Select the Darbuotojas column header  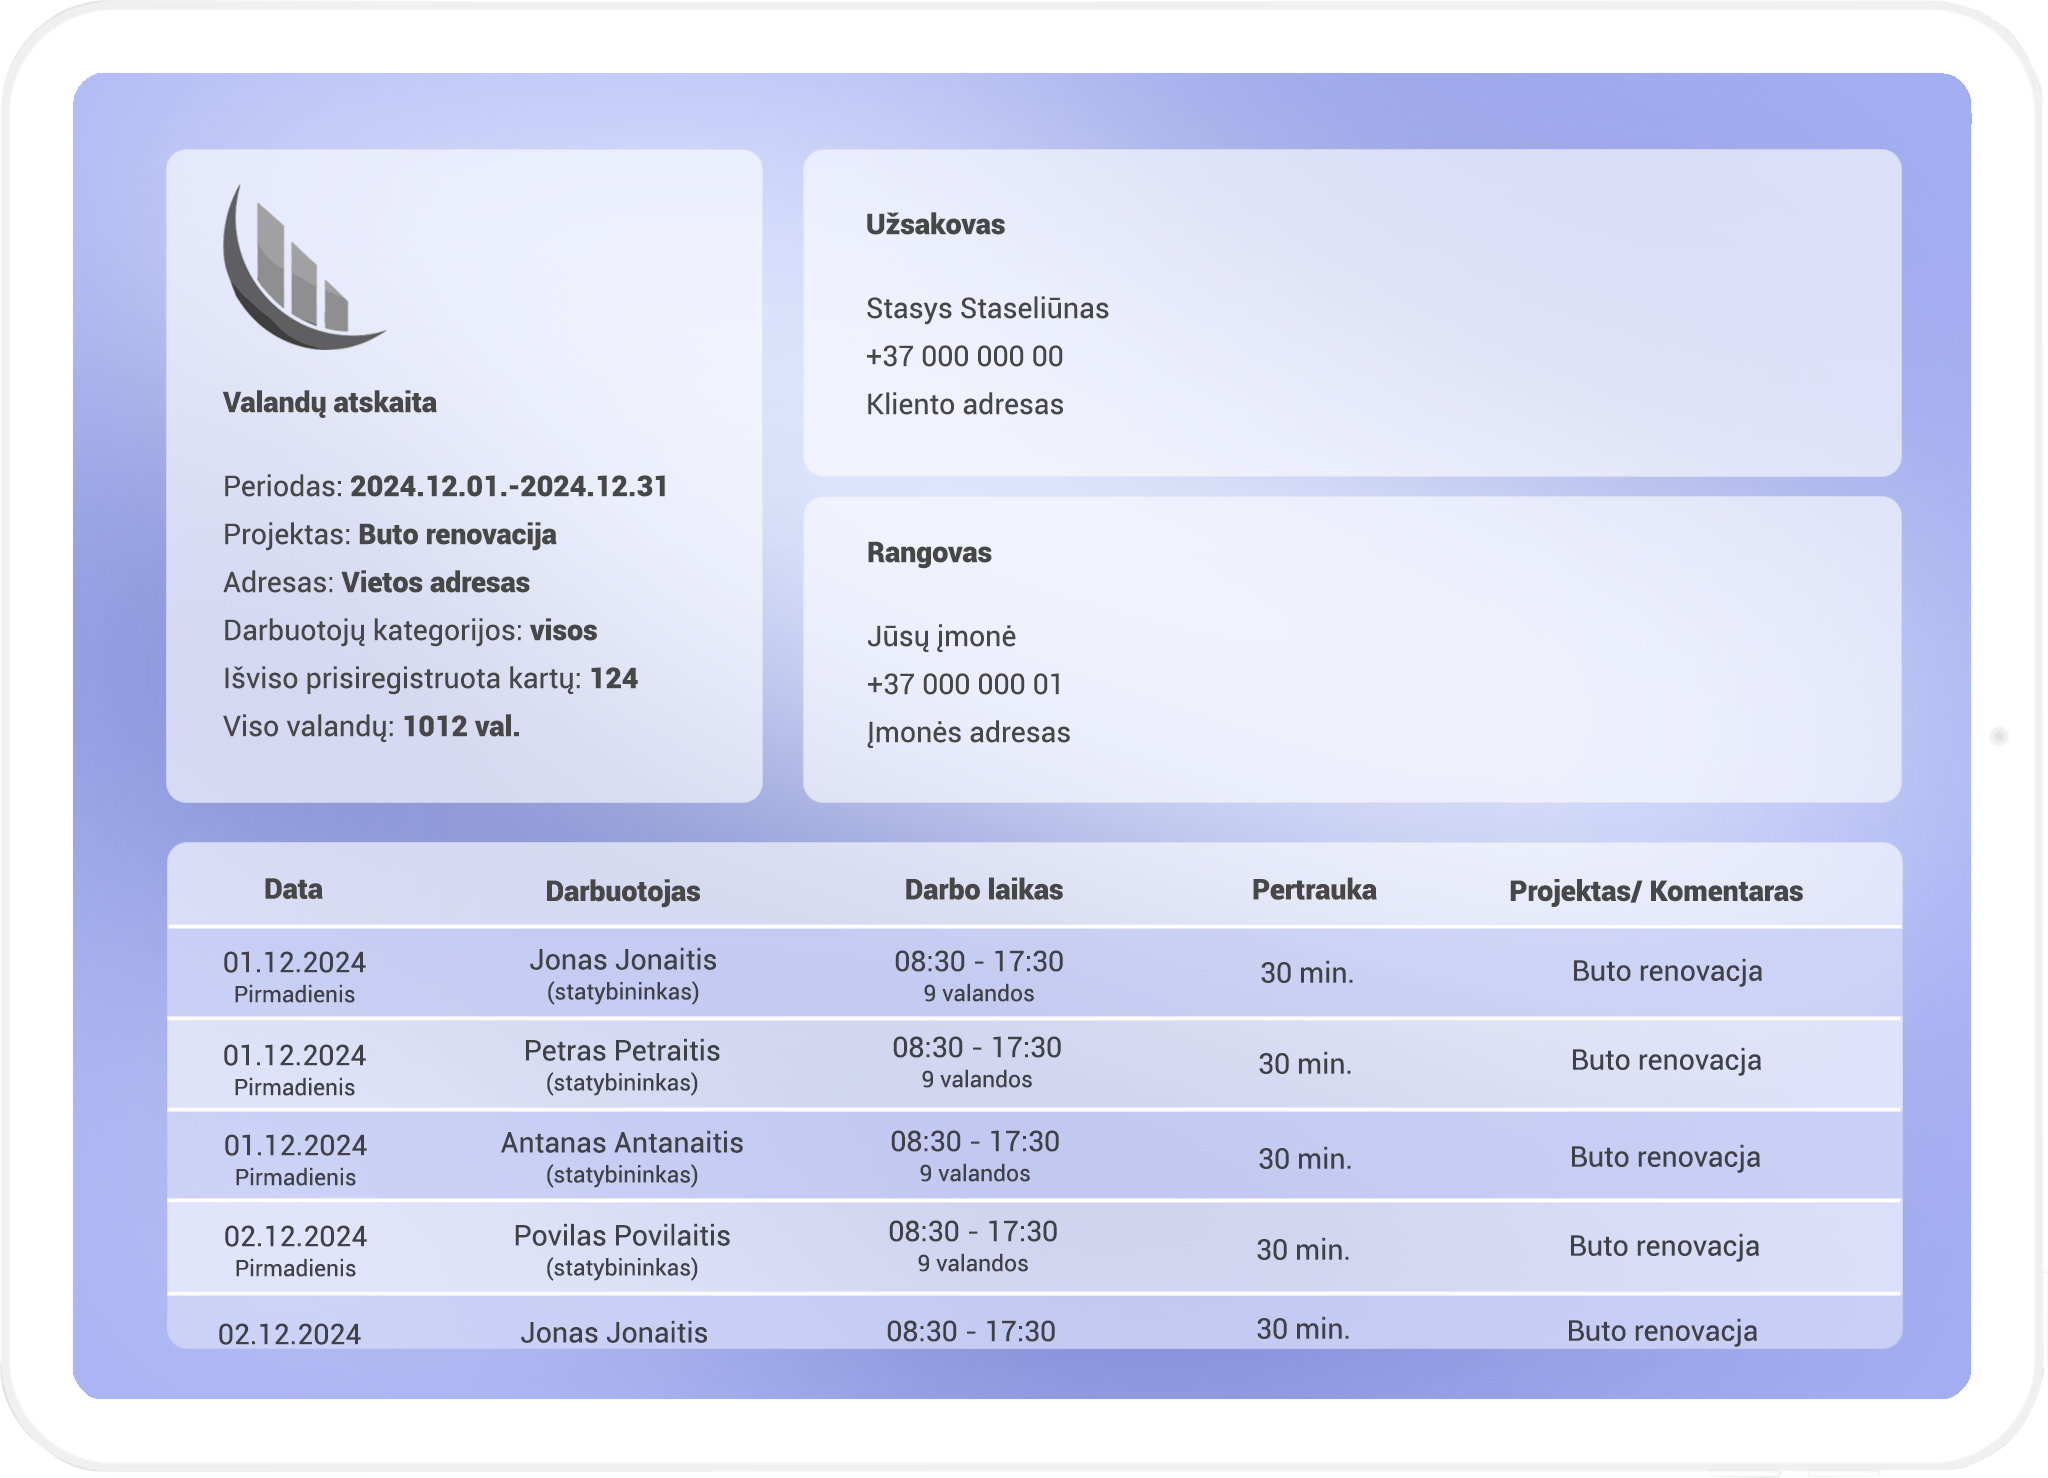pos(622,892)
